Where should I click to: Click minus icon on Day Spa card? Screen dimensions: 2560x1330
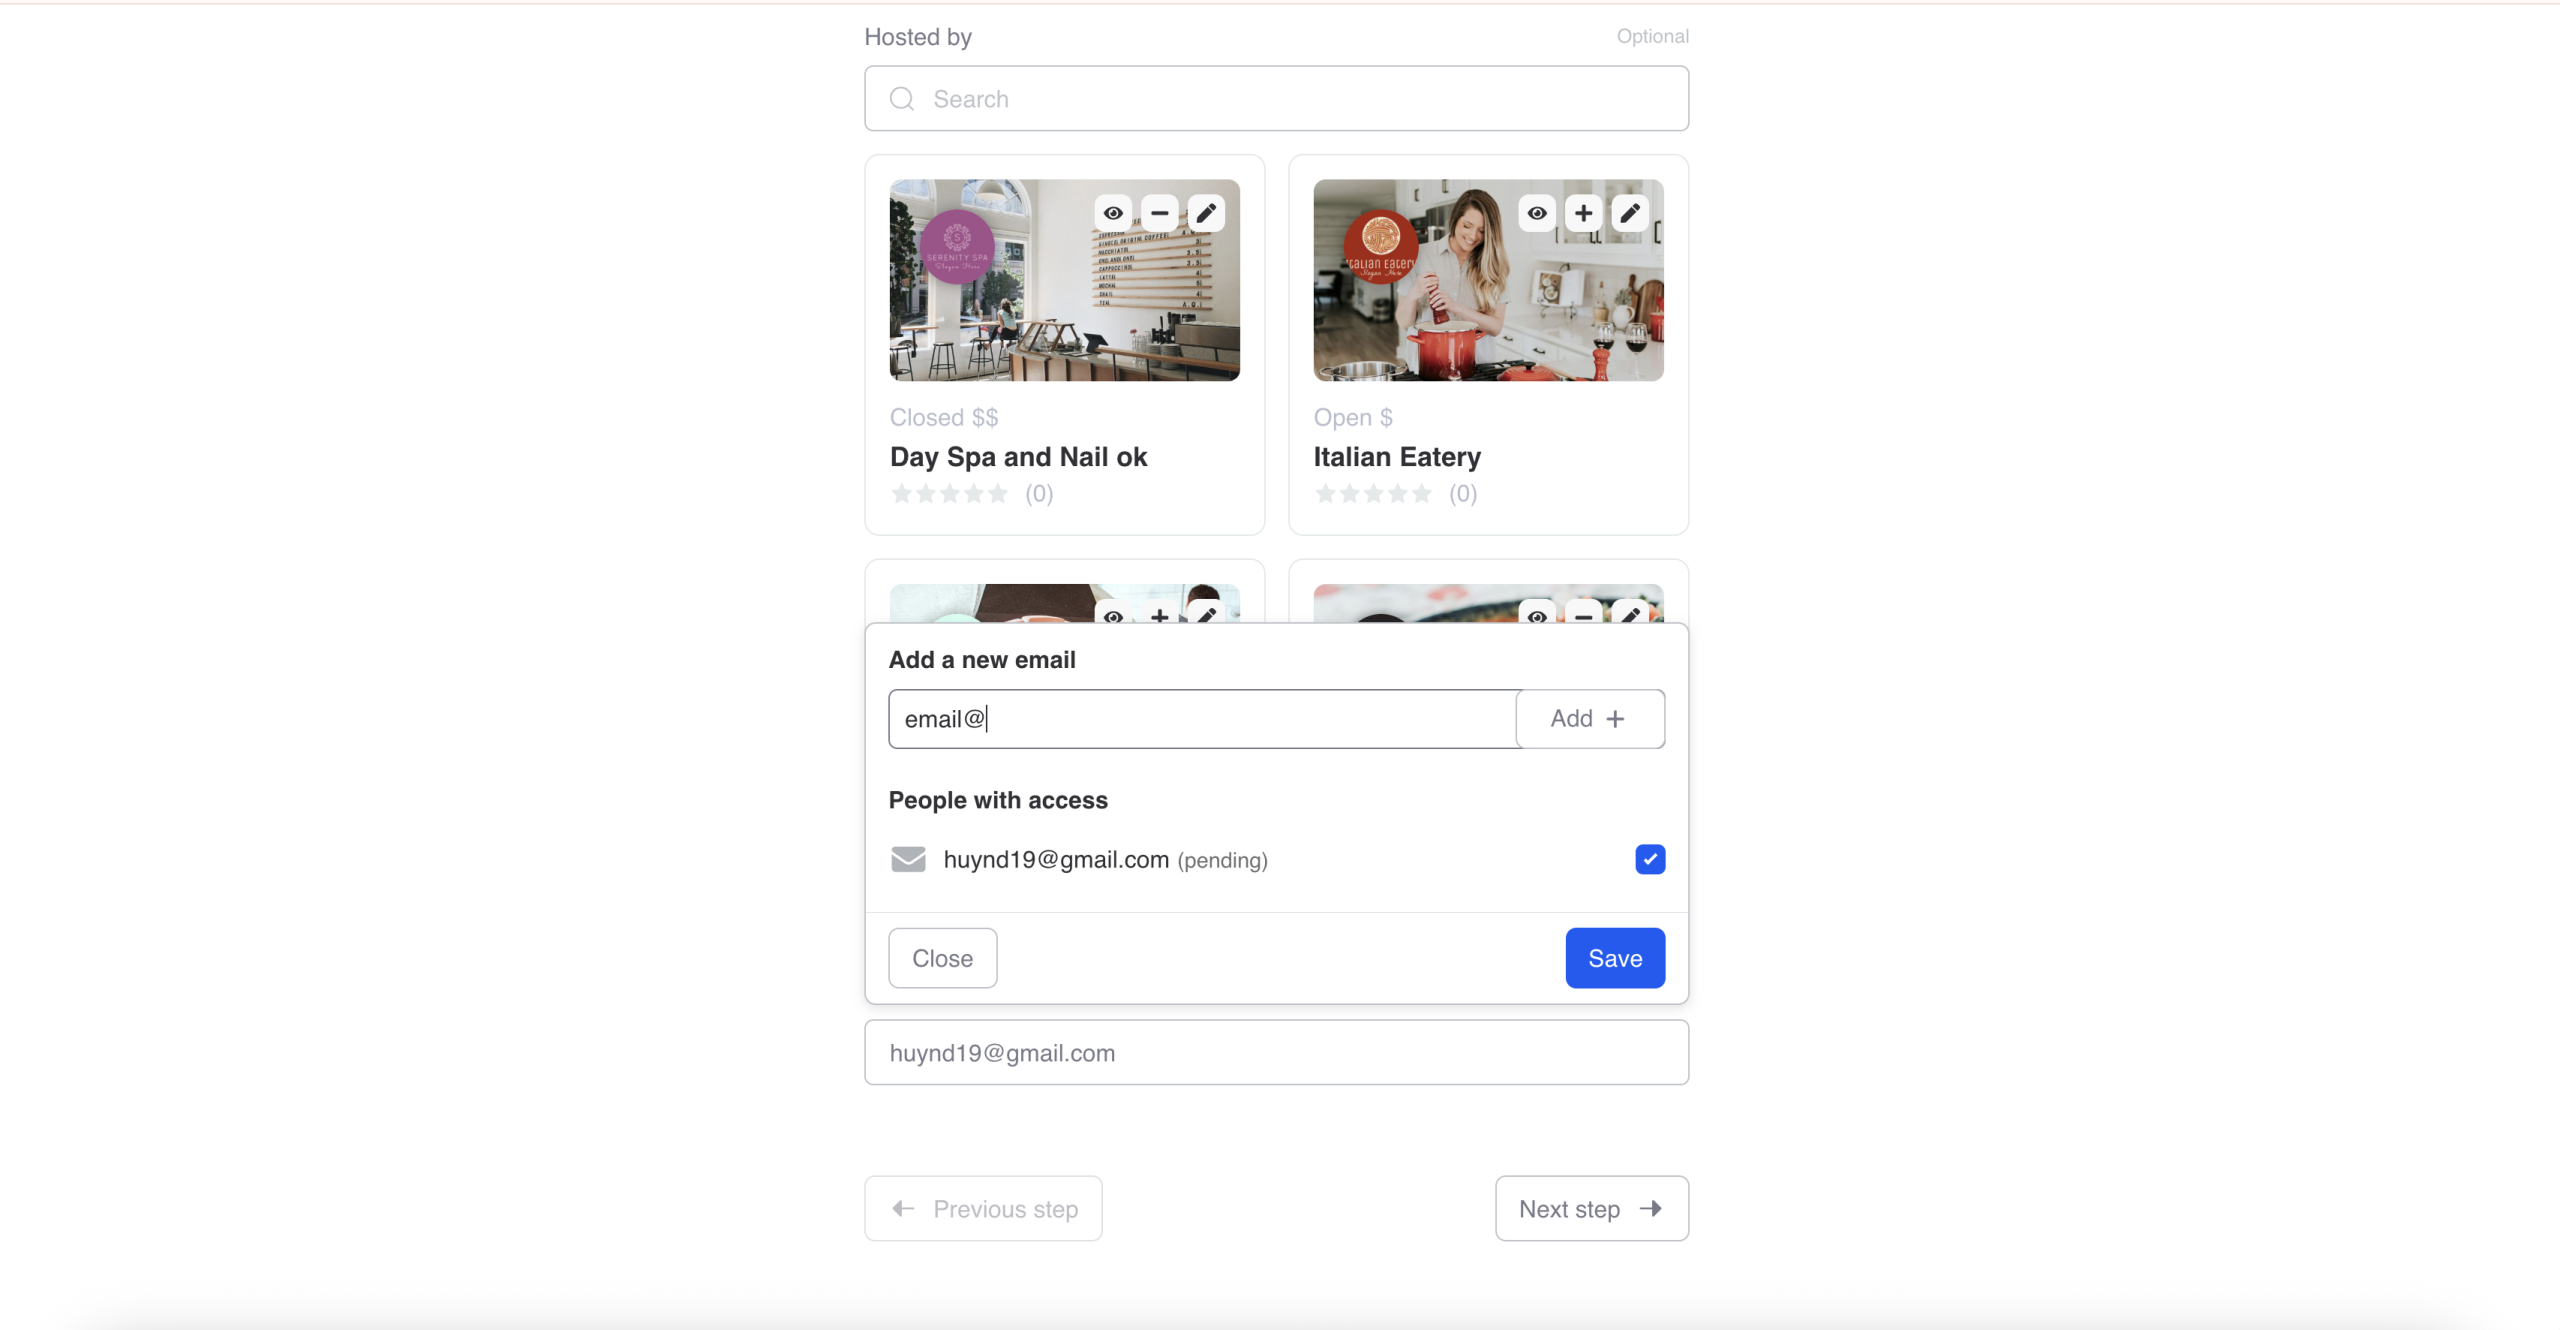1160,213
